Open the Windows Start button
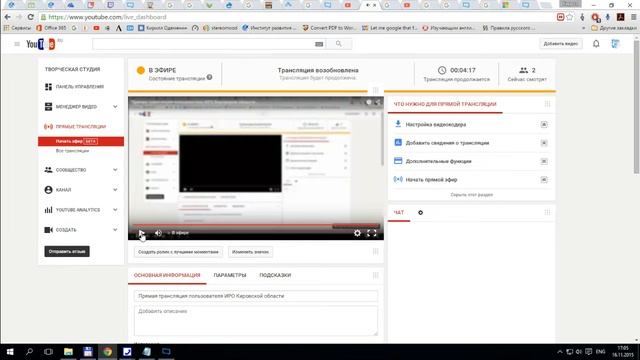This screenshot has width=640, height=360. point(10,351)
